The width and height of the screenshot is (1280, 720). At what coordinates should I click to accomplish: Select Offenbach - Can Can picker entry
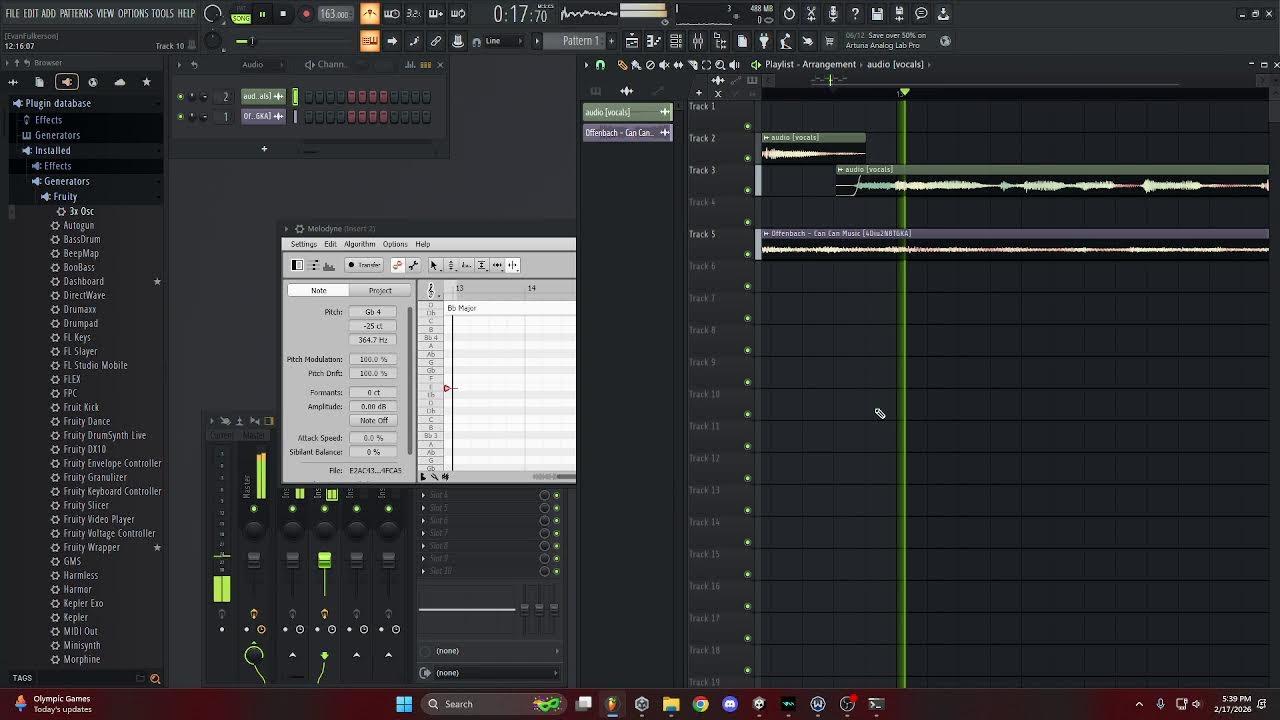point(627,132)
